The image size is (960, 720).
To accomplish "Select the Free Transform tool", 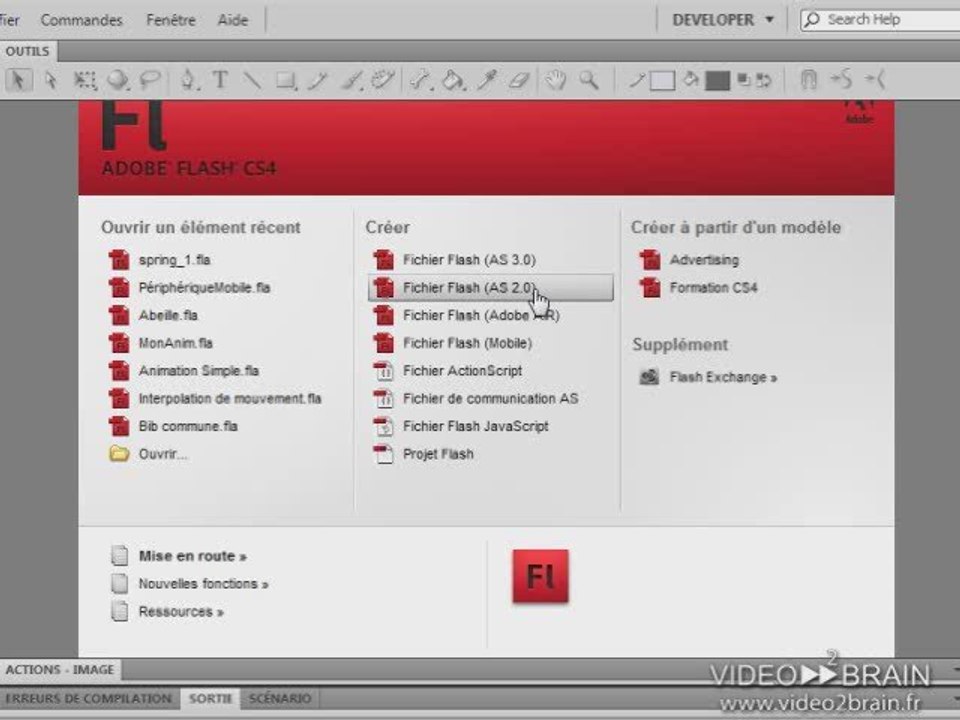I will [84, 80].
